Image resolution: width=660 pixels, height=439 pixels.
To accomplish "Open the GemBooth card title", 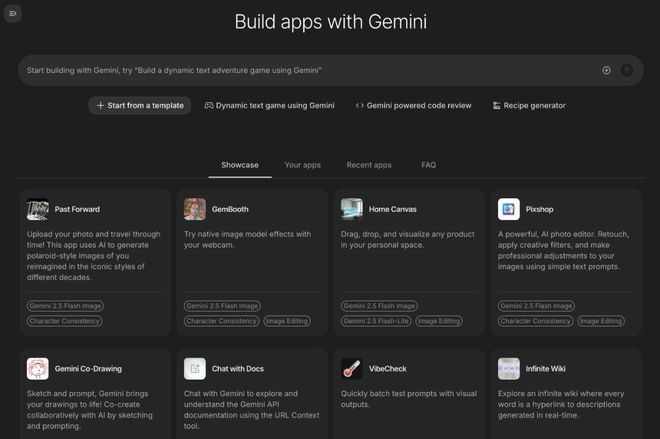I will pyautogui.click(x=230, y=209).
